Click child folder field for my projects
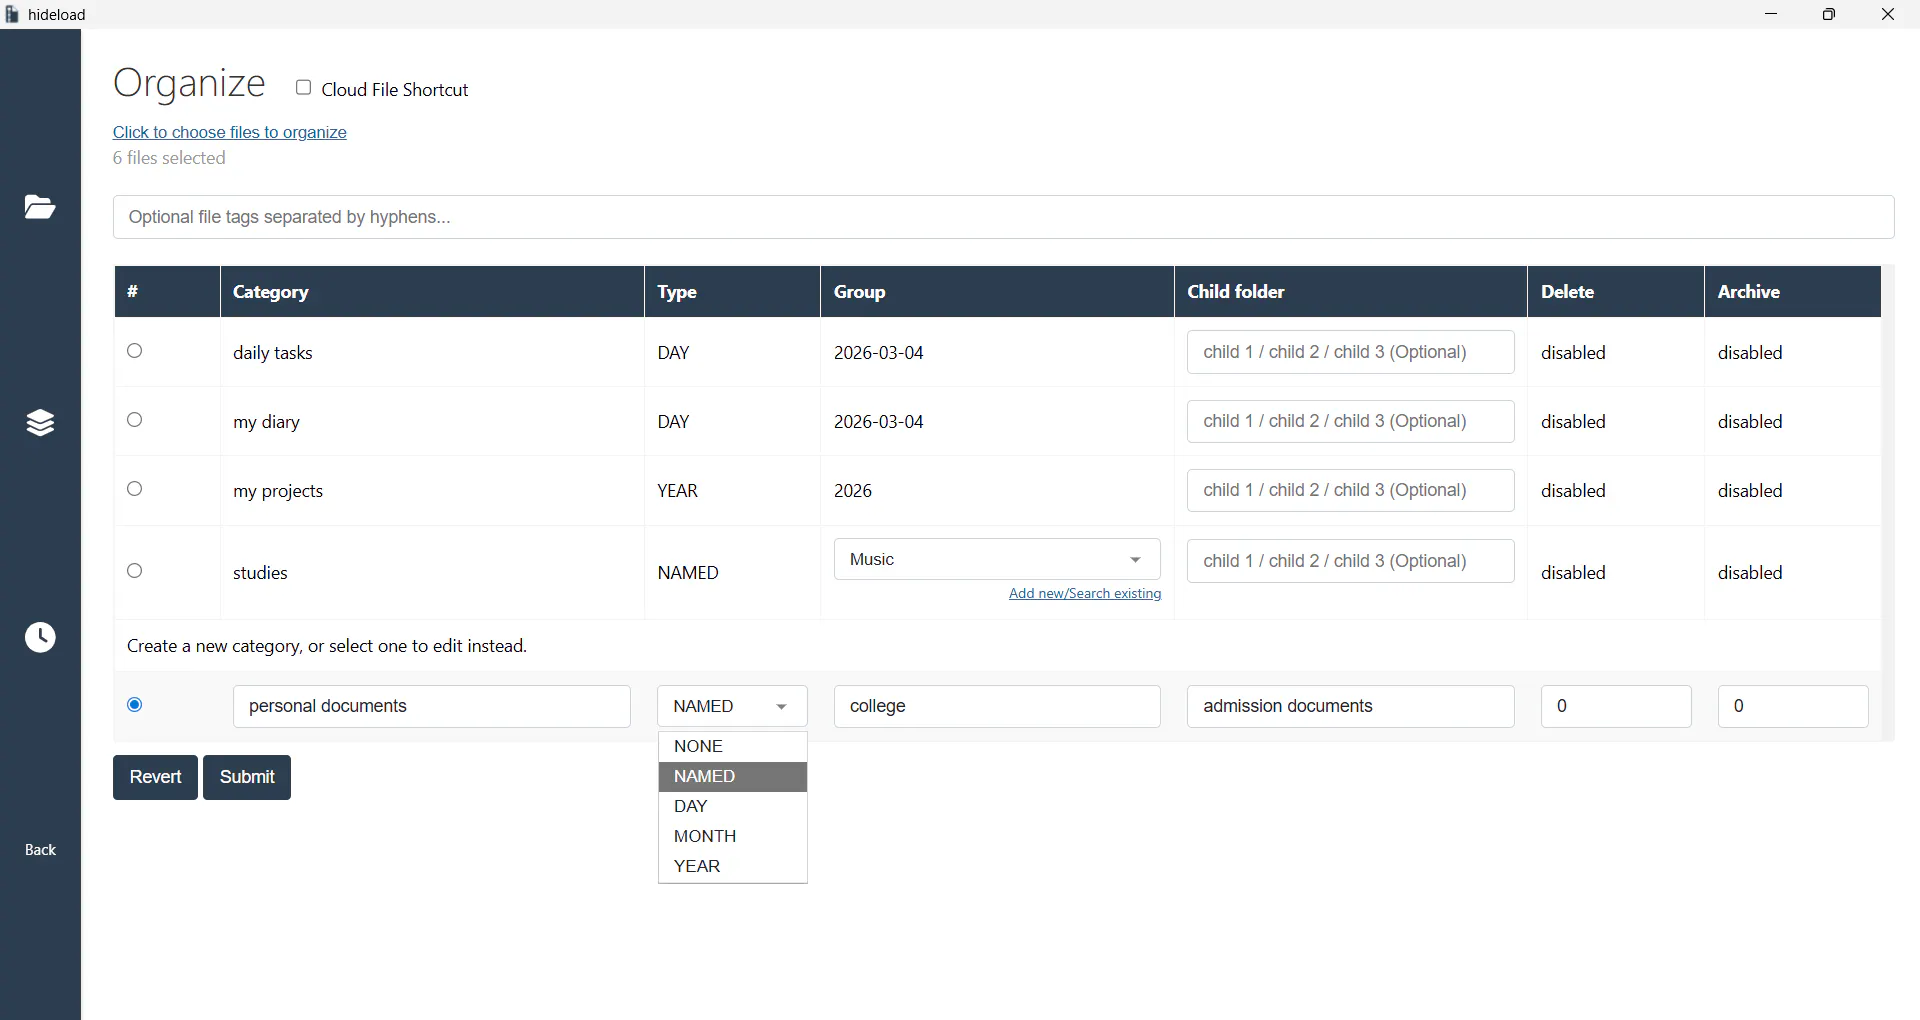 pyautogui.click(x=1350, y=490)
